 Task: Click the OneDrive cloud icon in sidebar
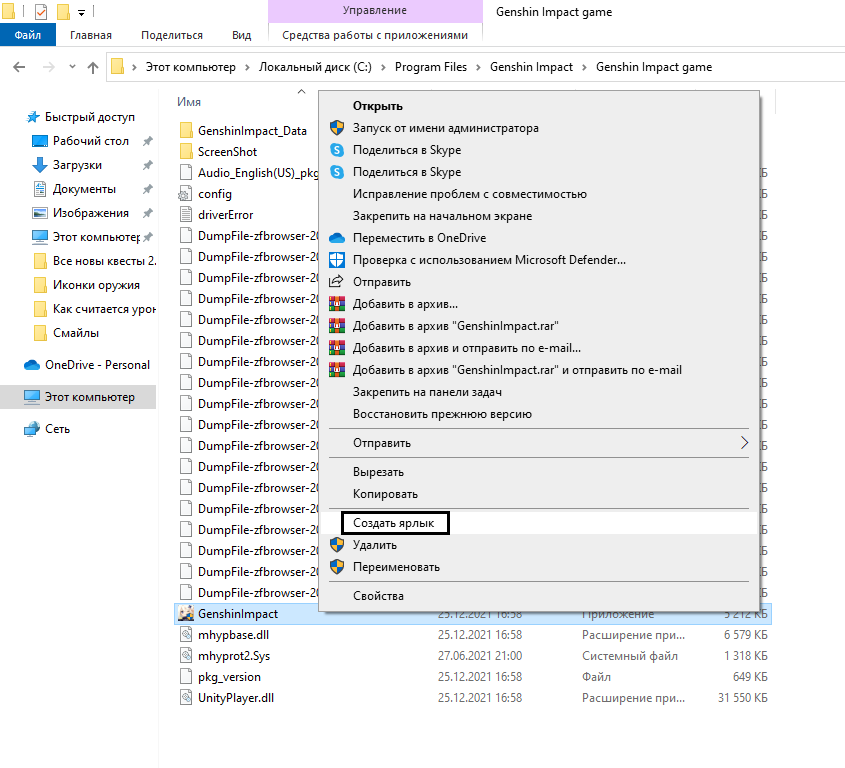(x=32, y=365)
